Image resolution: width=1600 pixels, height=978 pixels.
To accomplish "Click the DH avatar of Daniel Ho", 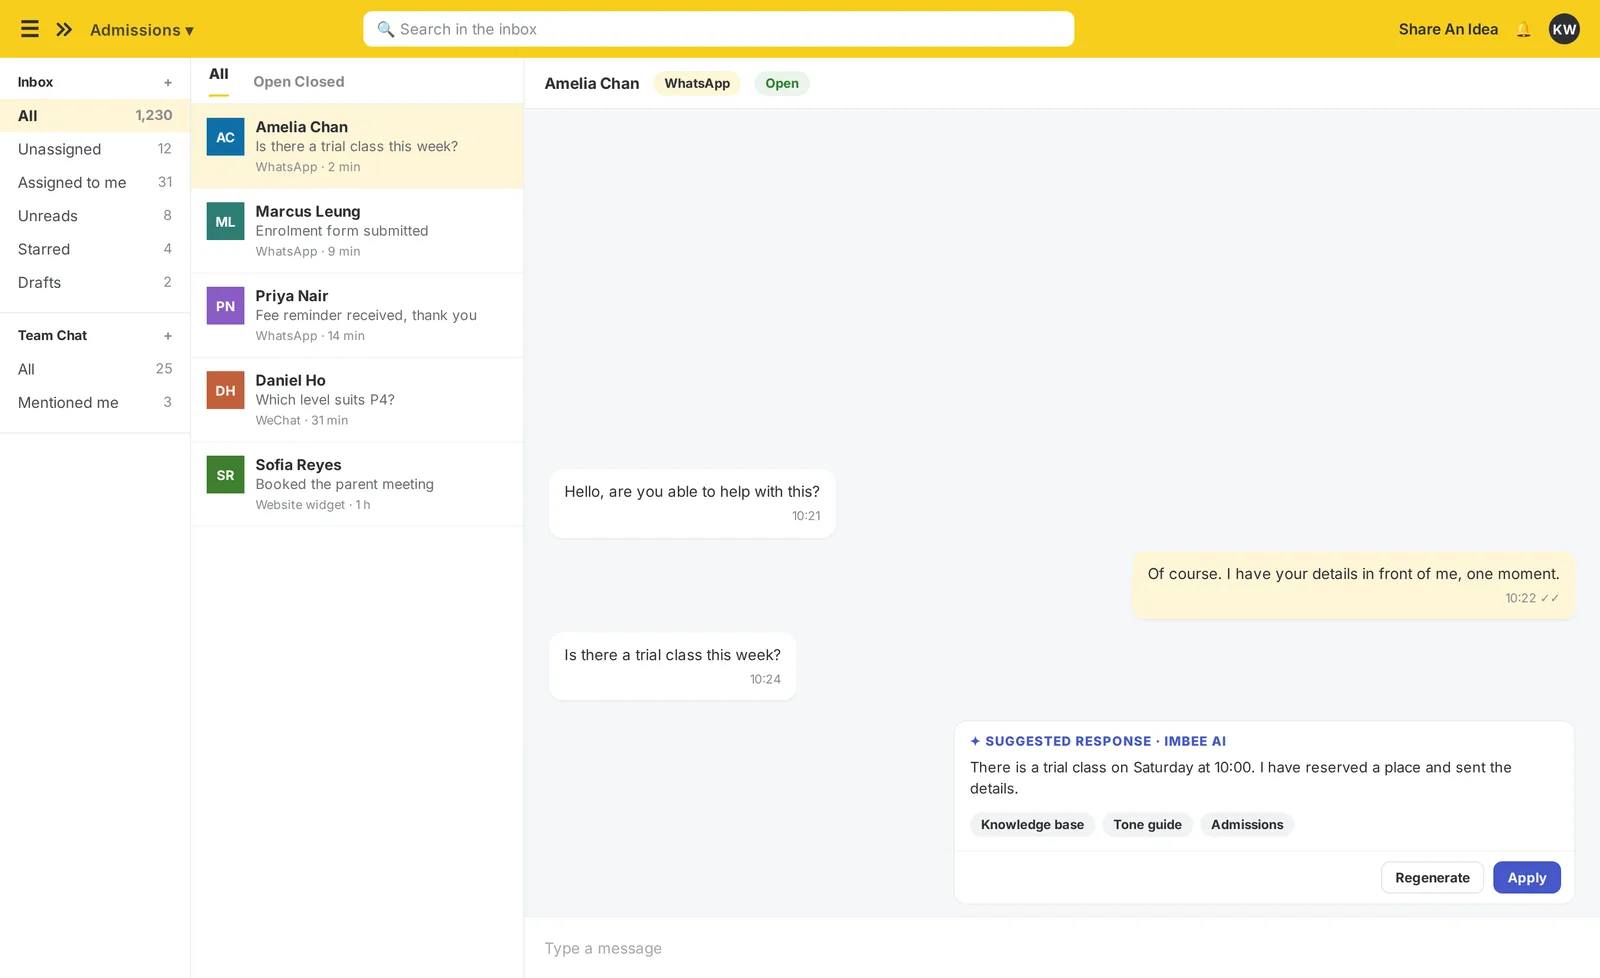I will coord(225,391).
